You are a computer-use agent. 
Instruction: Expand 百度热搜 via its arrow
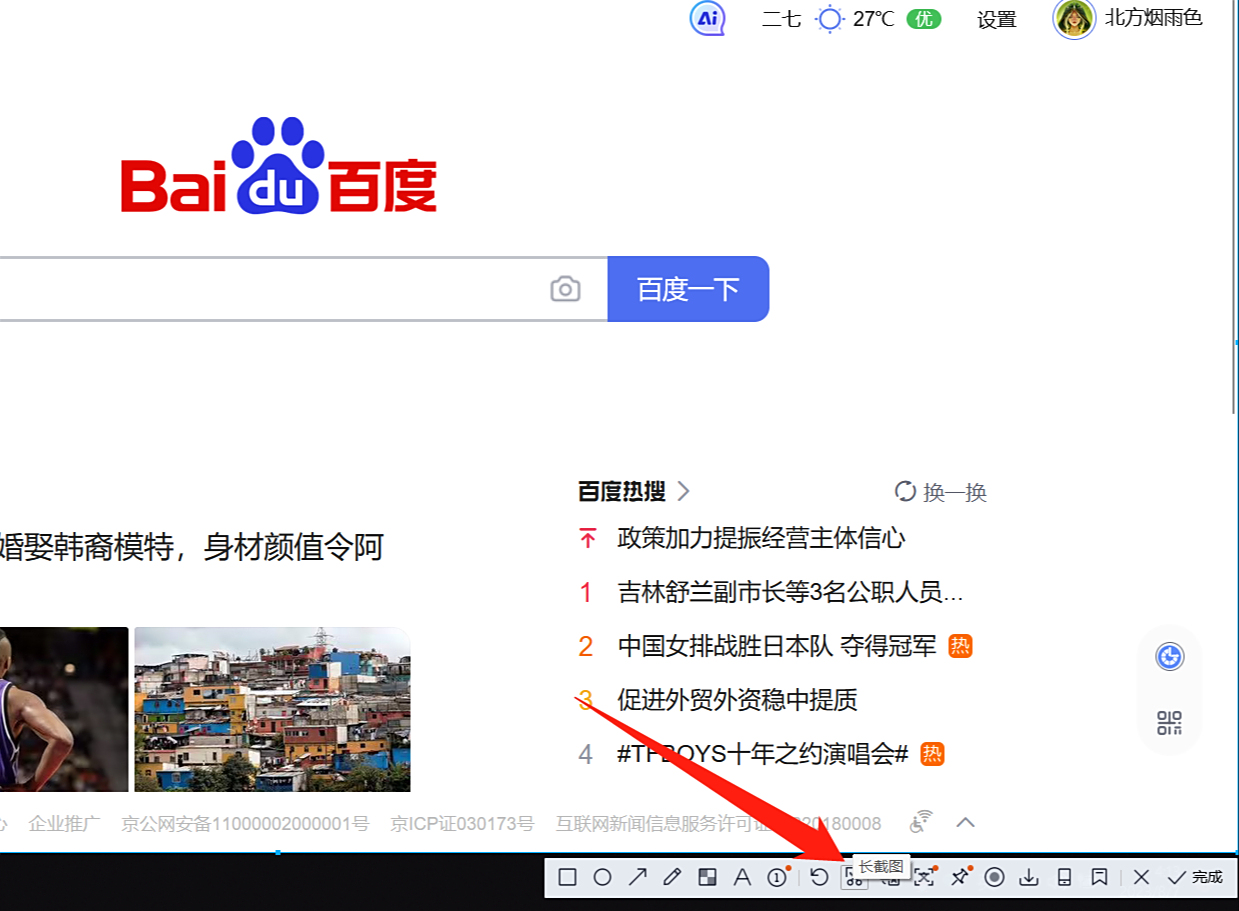(x=684, y=492)
